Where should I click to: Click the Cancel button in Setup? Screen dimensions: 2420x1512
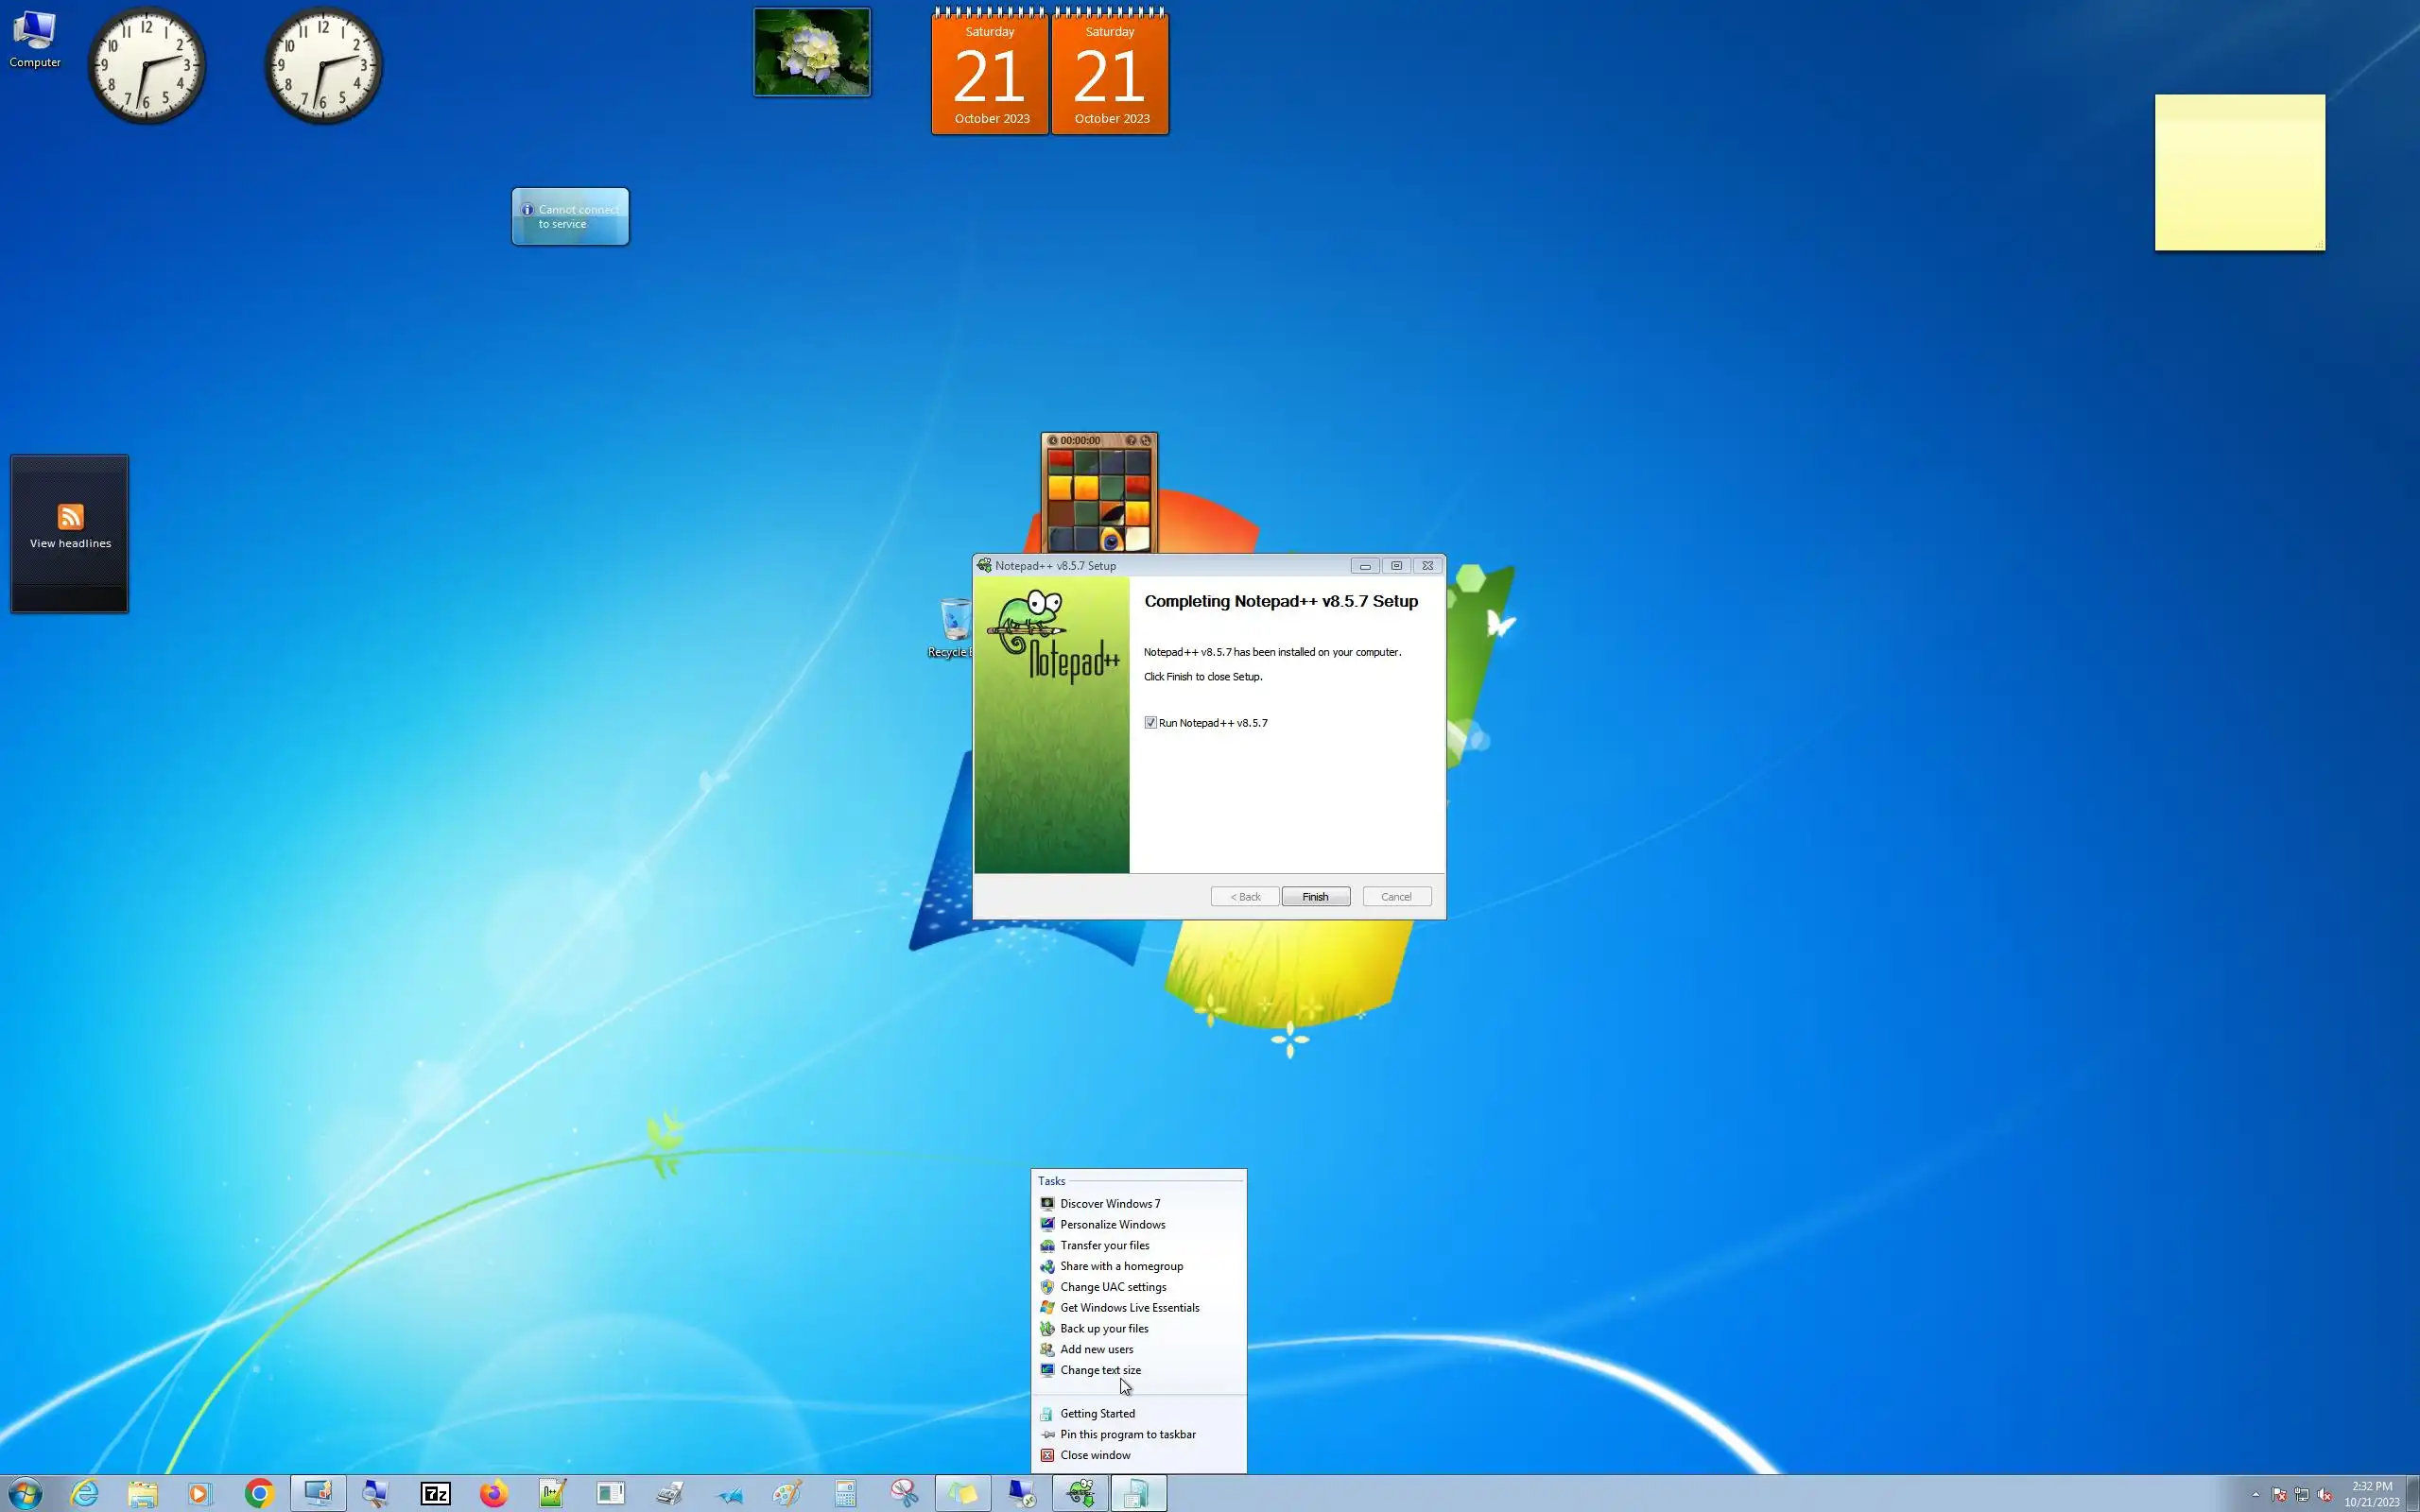tap(1396, 897)
